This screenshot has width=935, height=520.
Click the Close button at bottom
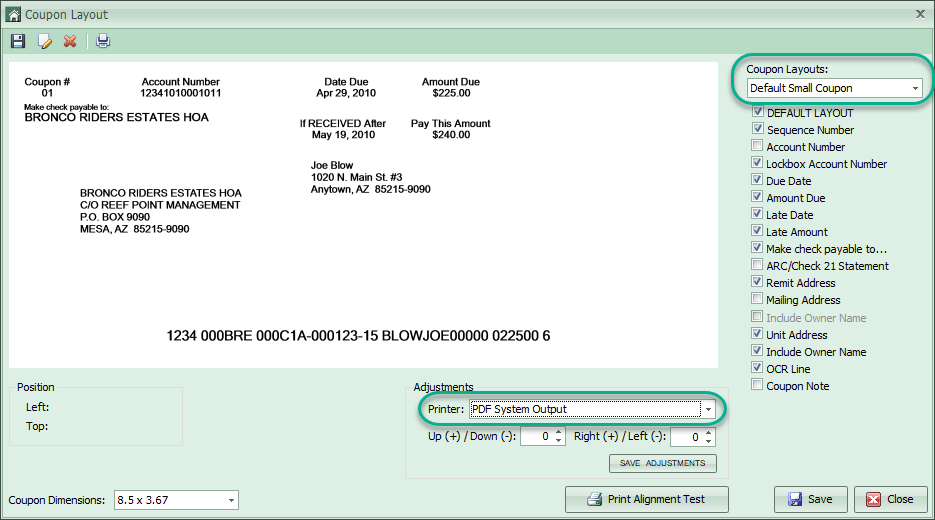(x=891, y=500)
